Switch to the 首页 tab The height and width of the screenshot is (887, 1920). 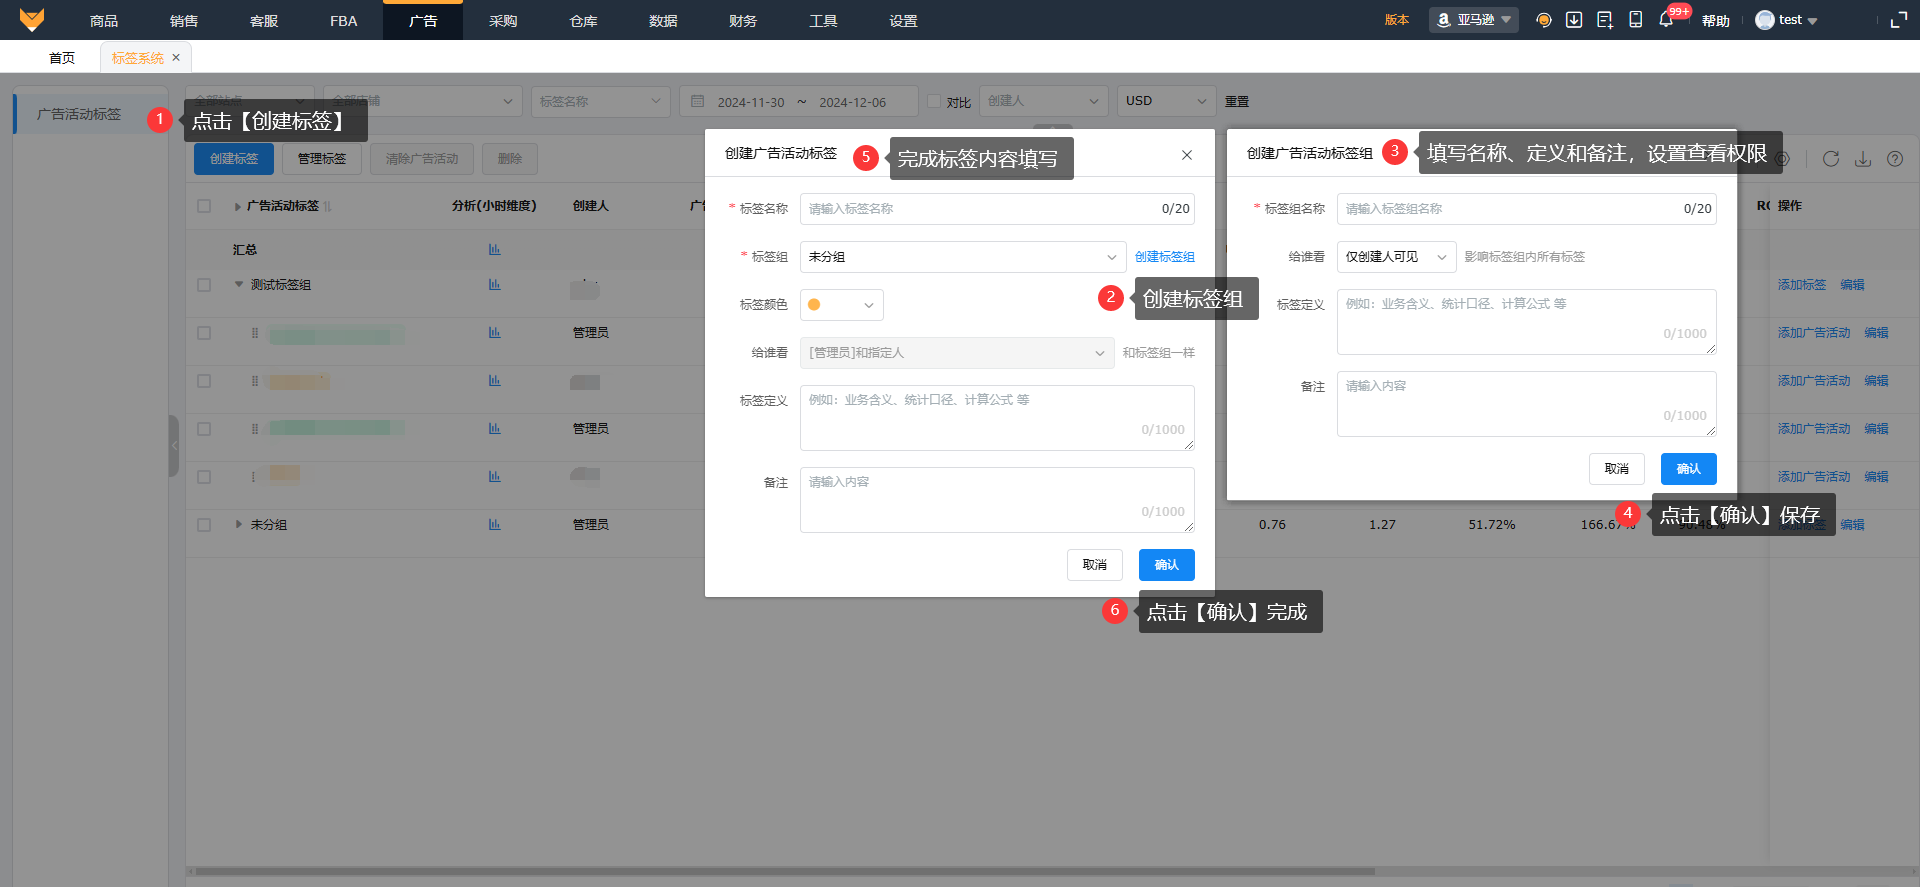(62, 58)
